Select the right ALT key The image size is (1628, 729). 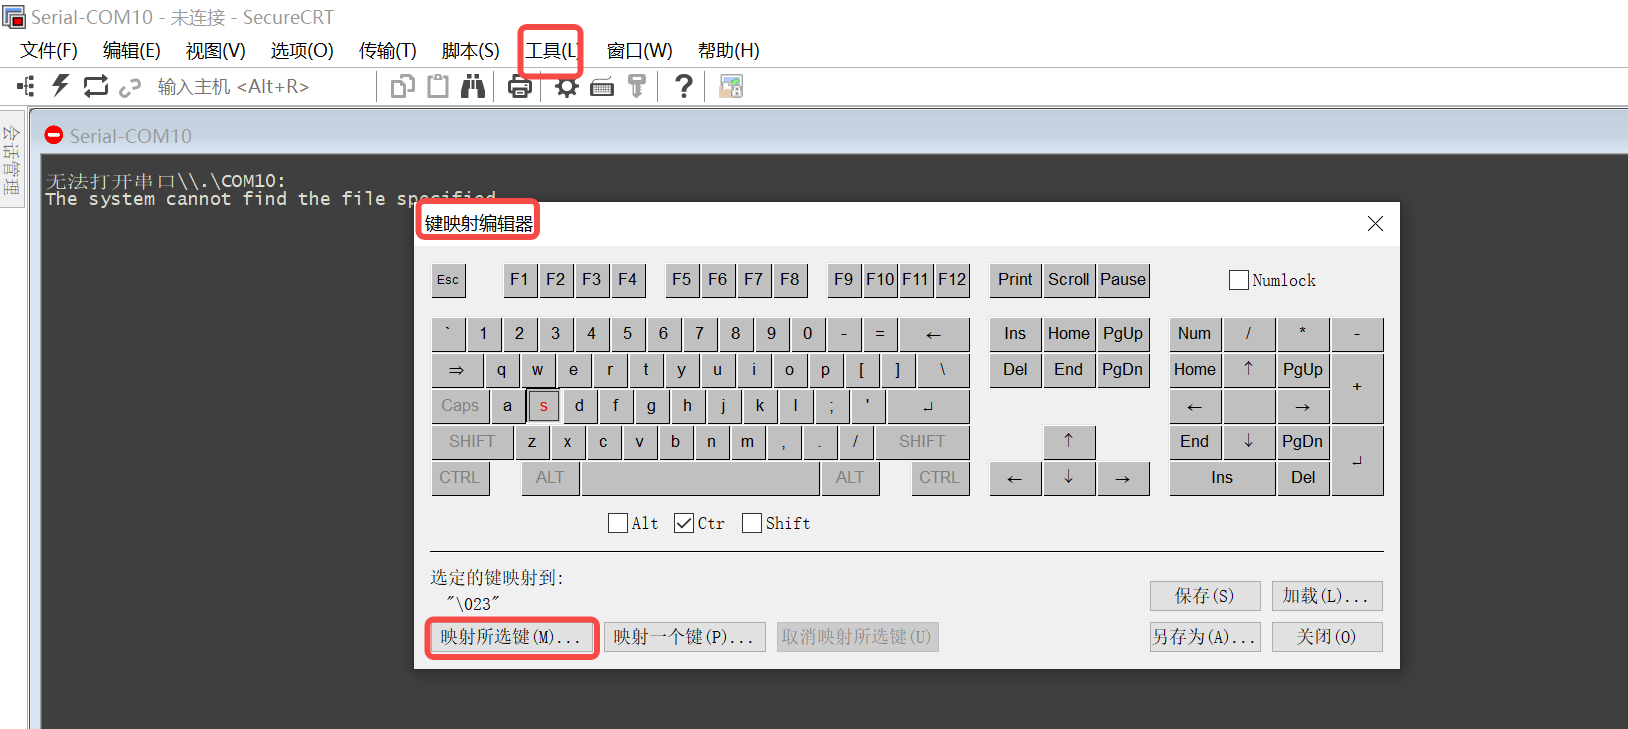point(850,478)
